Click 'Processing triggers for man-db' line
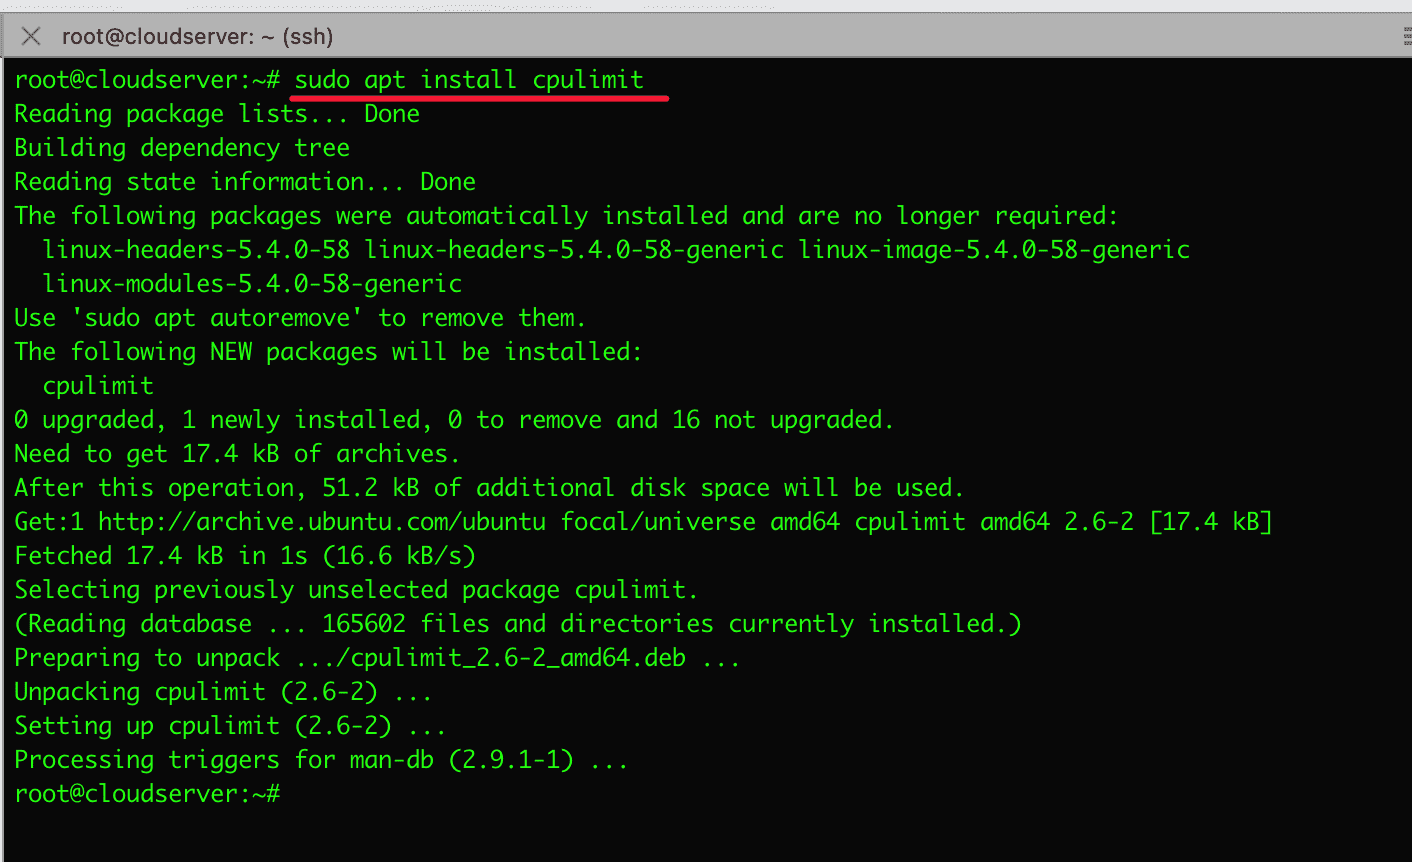1412x862 pixels. pyautogui.click(x=321, y=760)
